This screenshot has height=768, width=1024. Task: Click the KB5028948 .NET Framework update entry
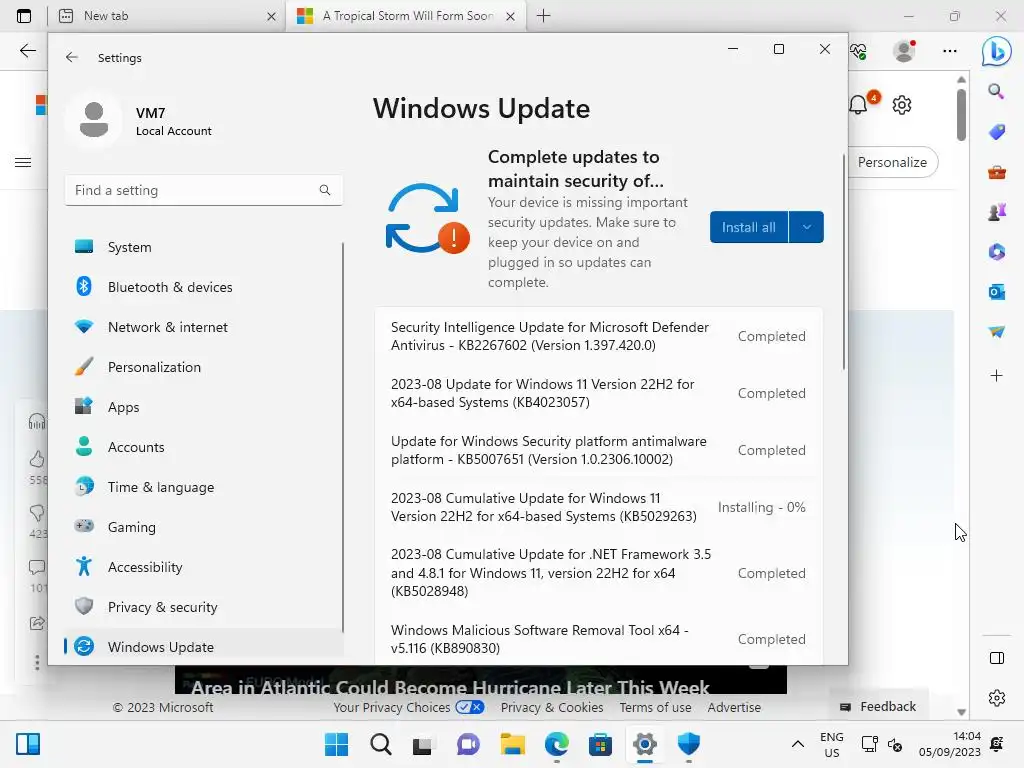tap(598, 573)
